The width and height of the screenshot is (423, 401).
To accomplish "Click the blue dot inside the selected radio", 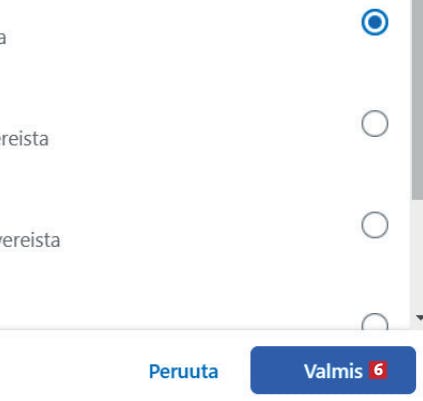I will [375, 22].
